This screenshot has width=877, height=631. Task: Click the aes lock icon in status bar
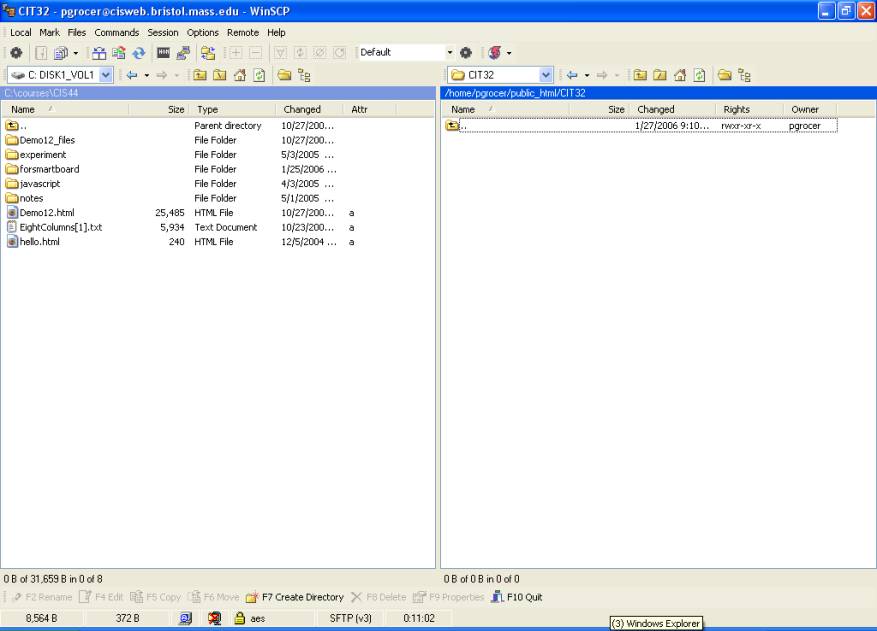pos(239,618)
